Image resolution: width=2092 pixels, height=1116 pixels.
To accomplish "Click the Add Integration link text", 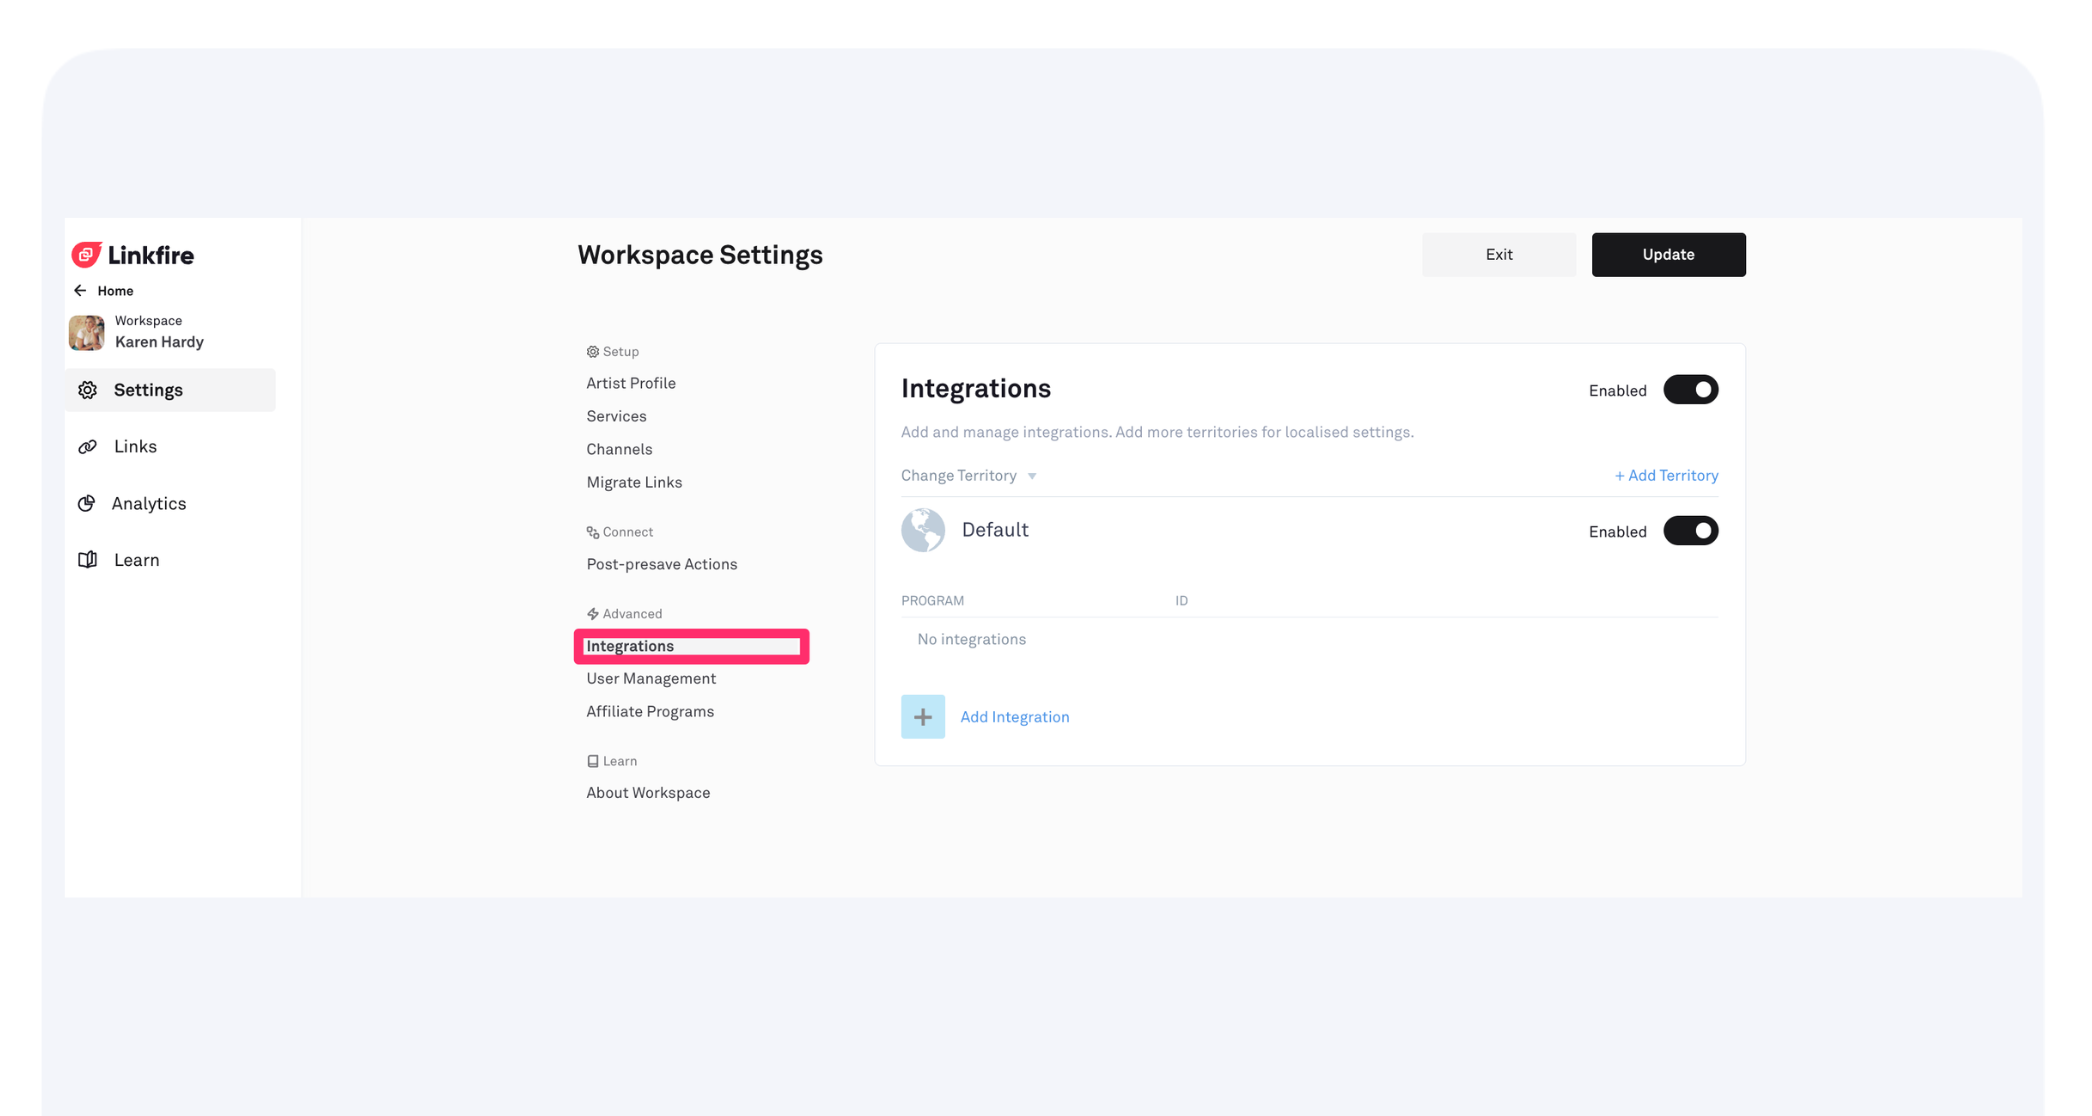I will 1014,717.
